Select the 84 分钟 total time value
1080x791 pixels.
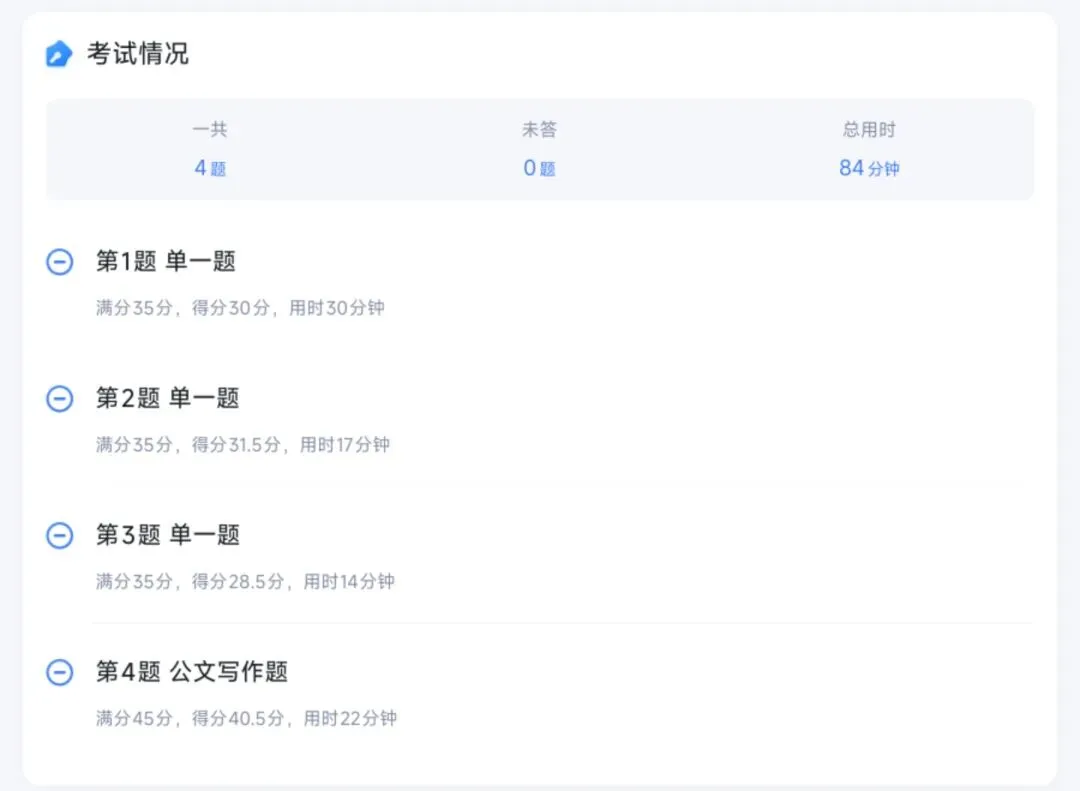[869, 167]
